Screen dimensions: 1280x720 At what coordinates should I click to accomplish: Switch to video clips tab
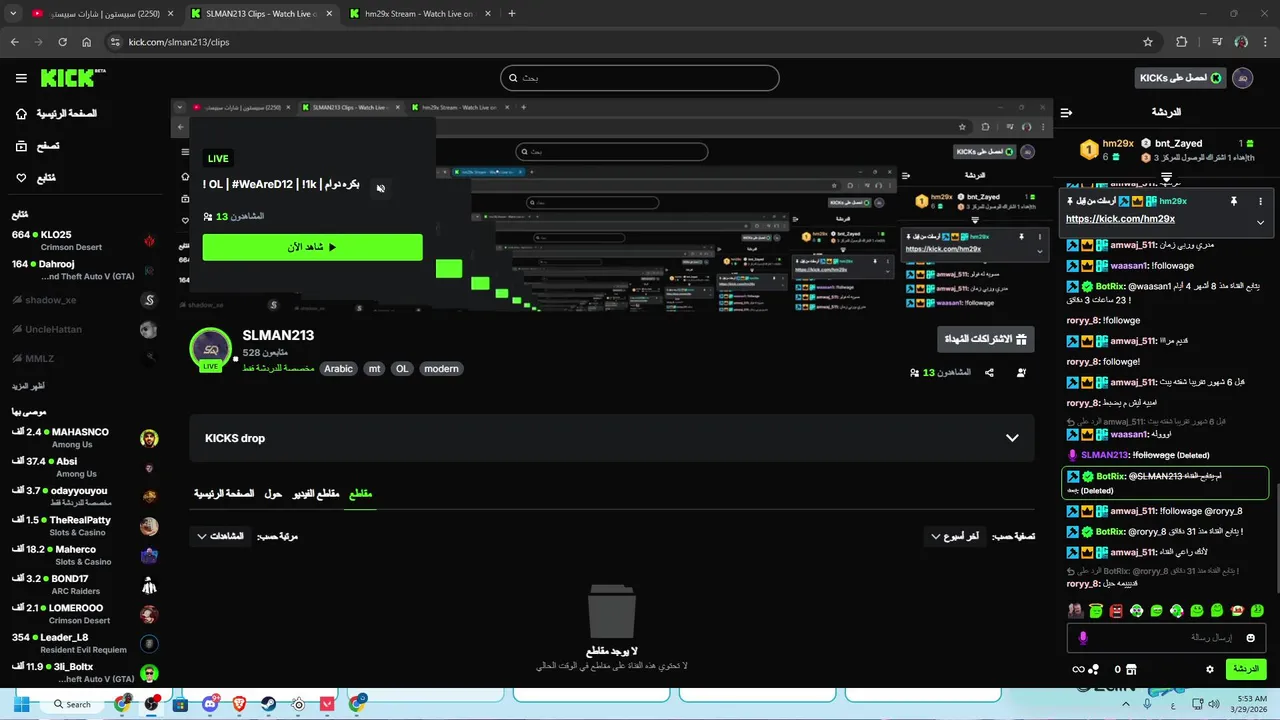pos(315,494)
